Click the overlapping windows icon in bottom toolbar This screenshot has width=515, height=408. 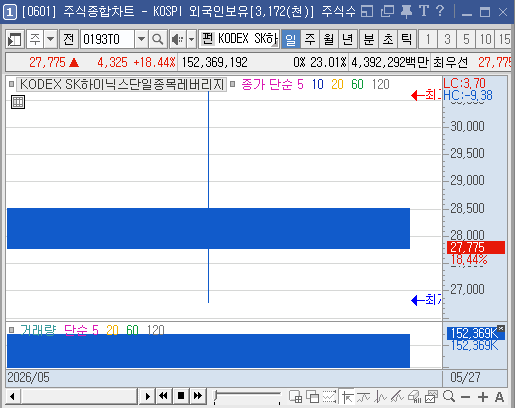[x=312, y=397]
